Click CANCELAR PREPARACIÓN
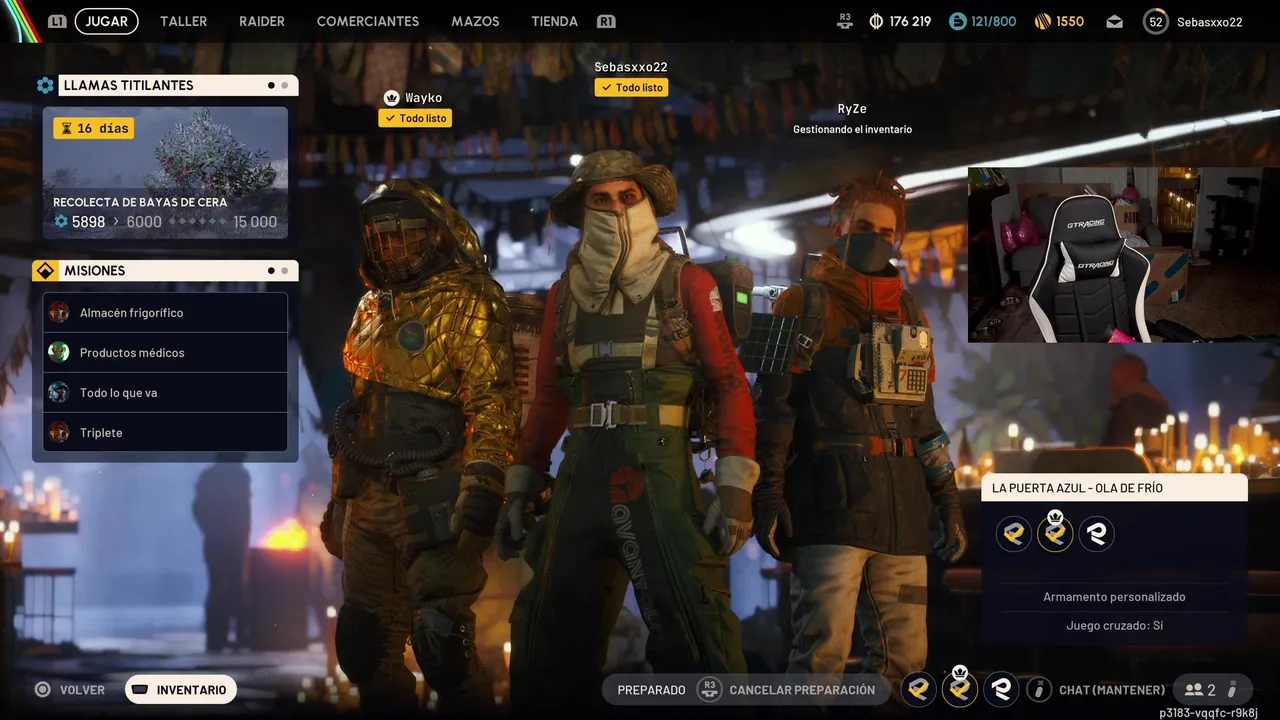 [x=802, y=690]
